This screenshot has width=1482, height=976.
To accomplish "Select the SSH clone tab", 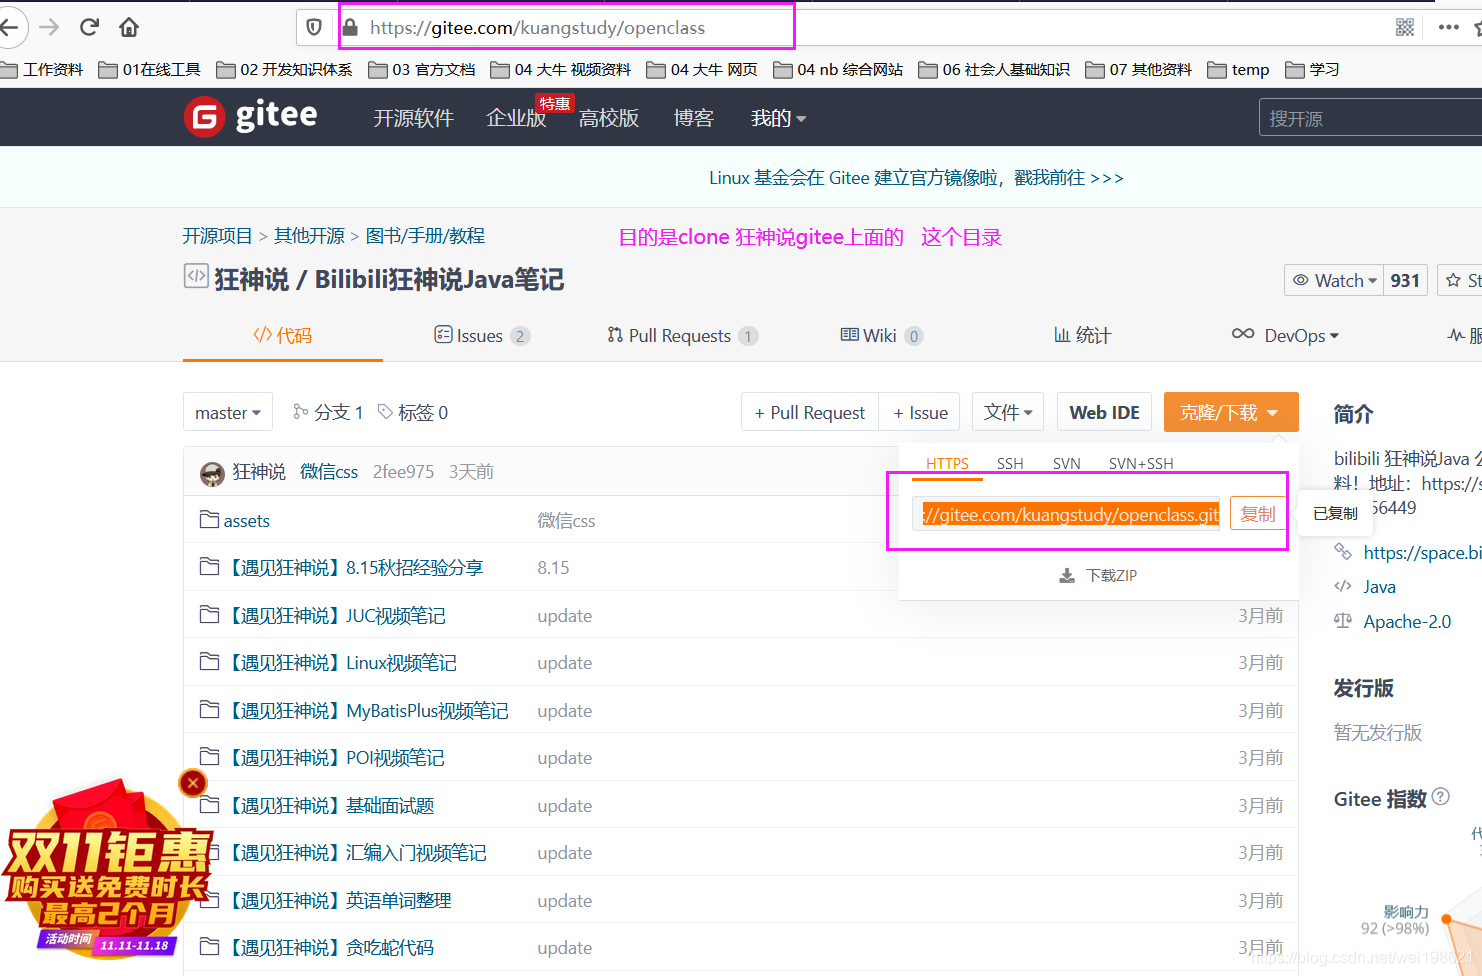I will (x=1010, y=464).
